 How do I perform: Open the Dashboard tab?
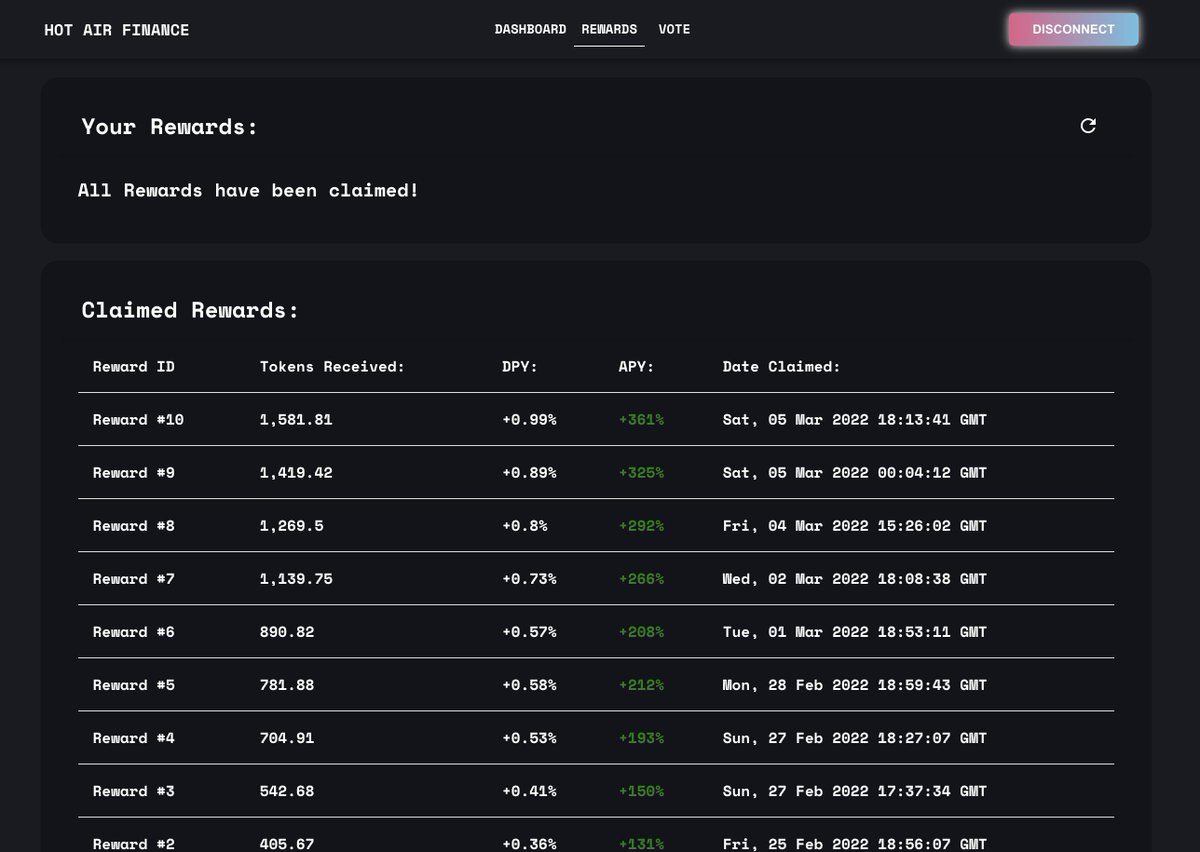tap(530, 29)
